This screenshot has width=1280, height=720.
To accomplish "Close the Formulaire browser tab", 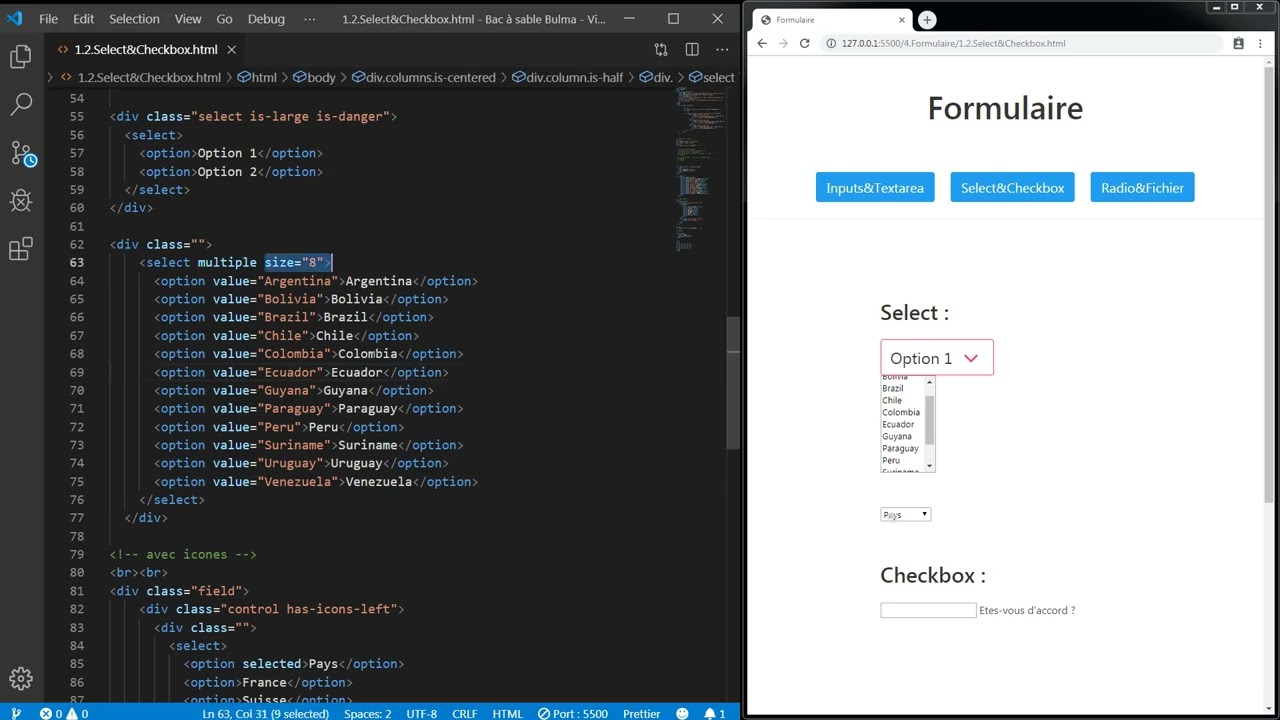I will [902, 20].
